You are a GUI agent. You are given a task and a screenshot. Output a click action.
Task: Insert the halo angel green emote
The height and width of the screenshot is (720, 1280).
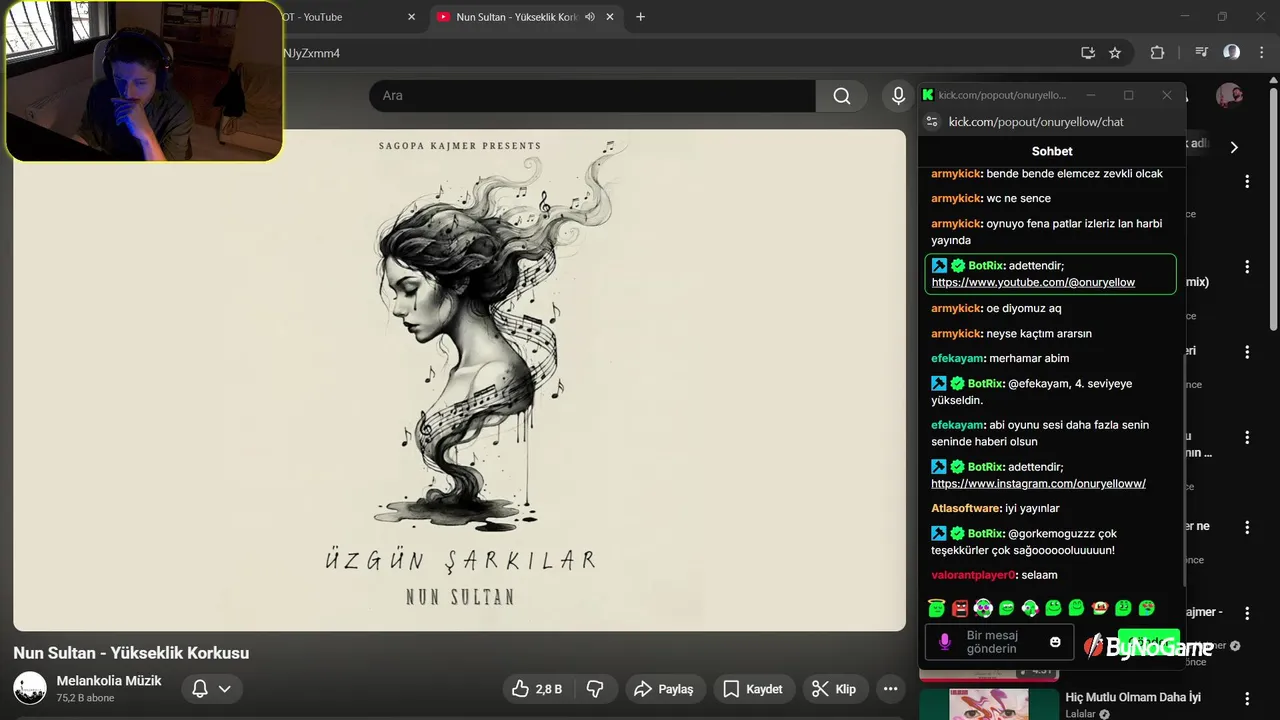937,608
